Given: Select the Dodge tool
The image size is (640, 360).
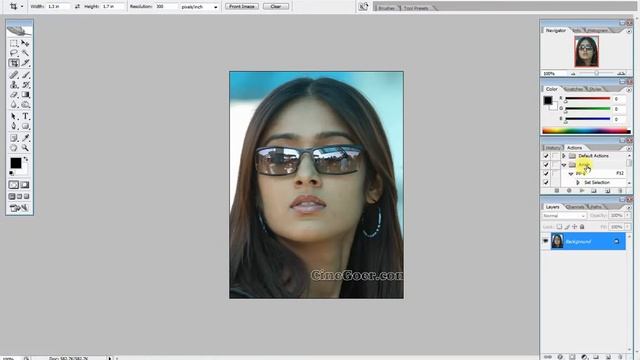Looking at the screenshot, I should 25,104.
